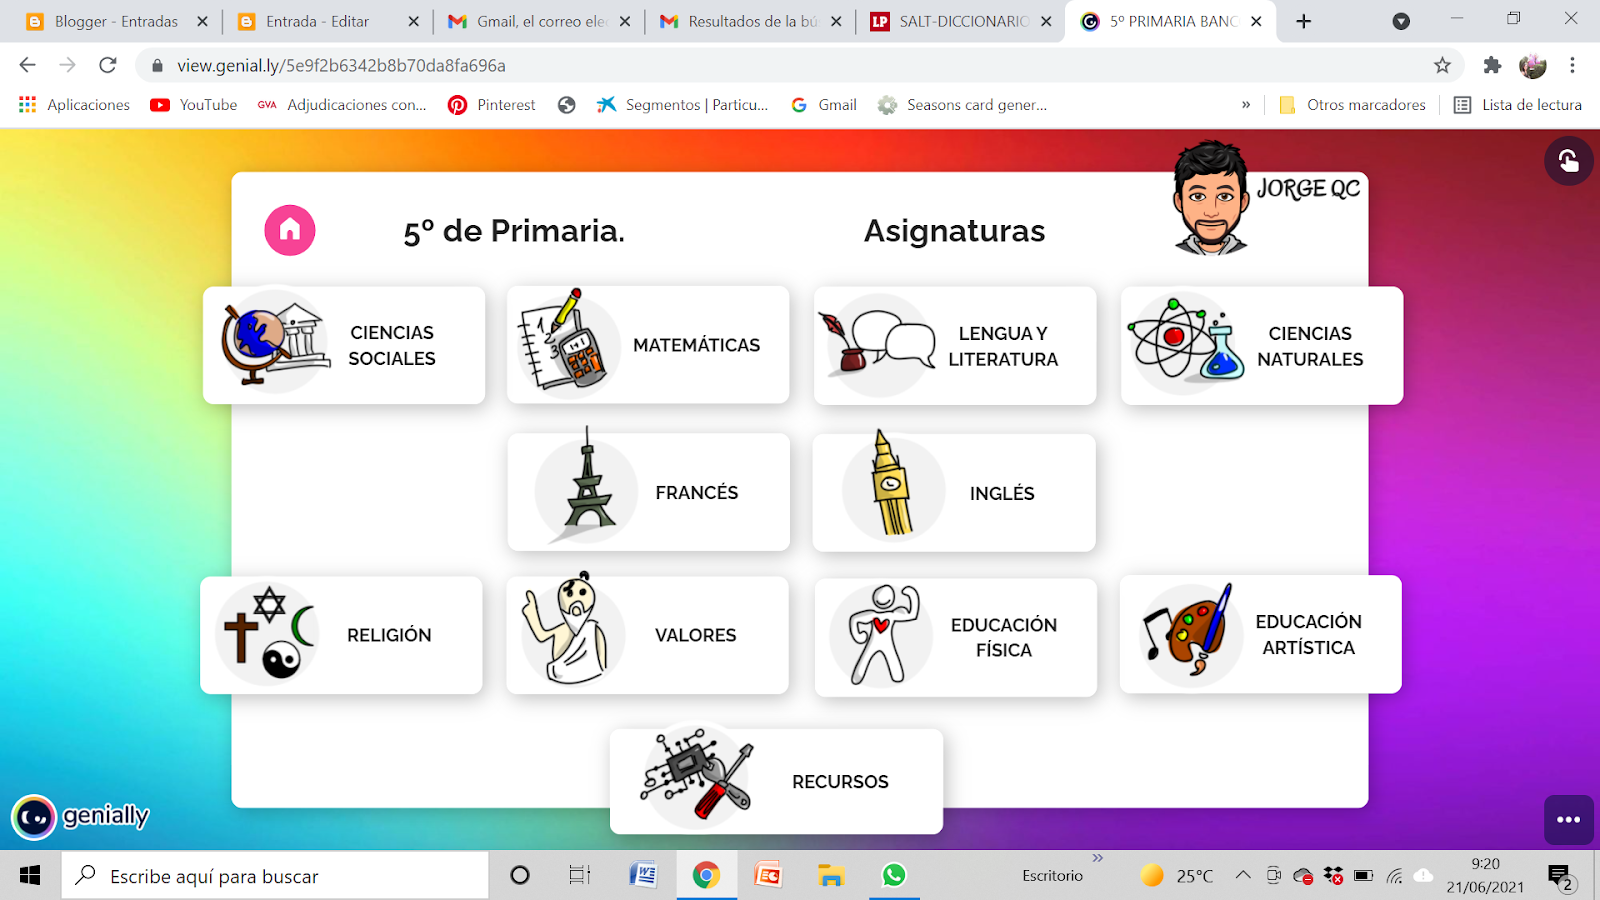Open the Genially three-dots menu

point(1568,820)
